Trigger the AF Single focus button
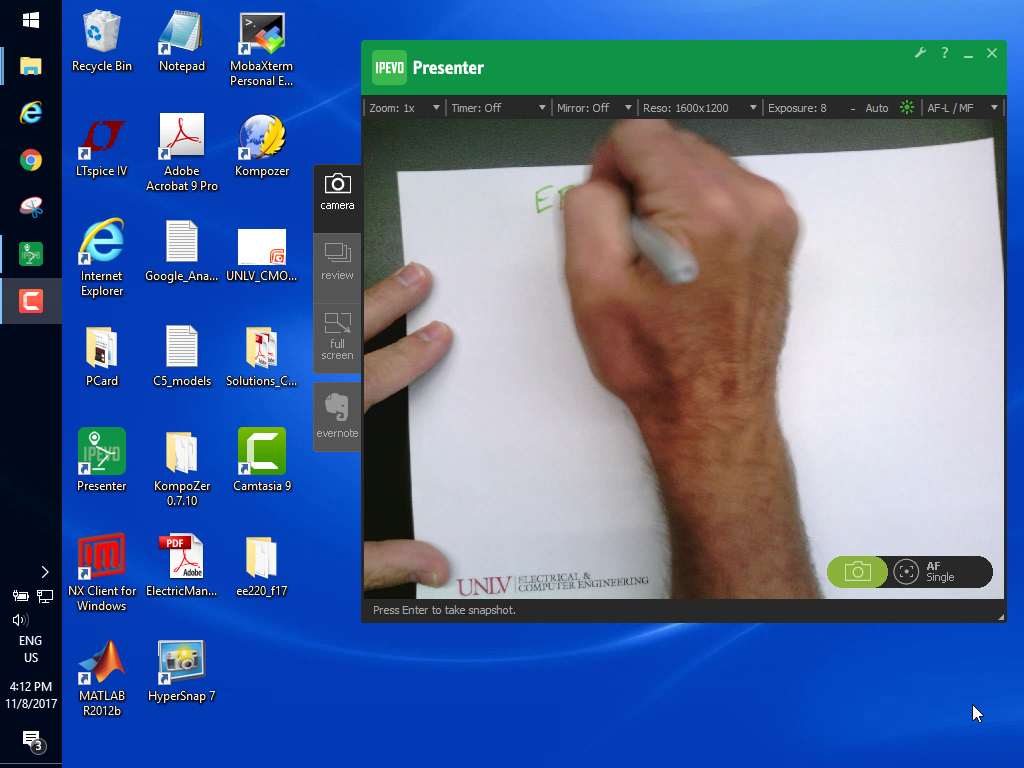 (940, 572)
